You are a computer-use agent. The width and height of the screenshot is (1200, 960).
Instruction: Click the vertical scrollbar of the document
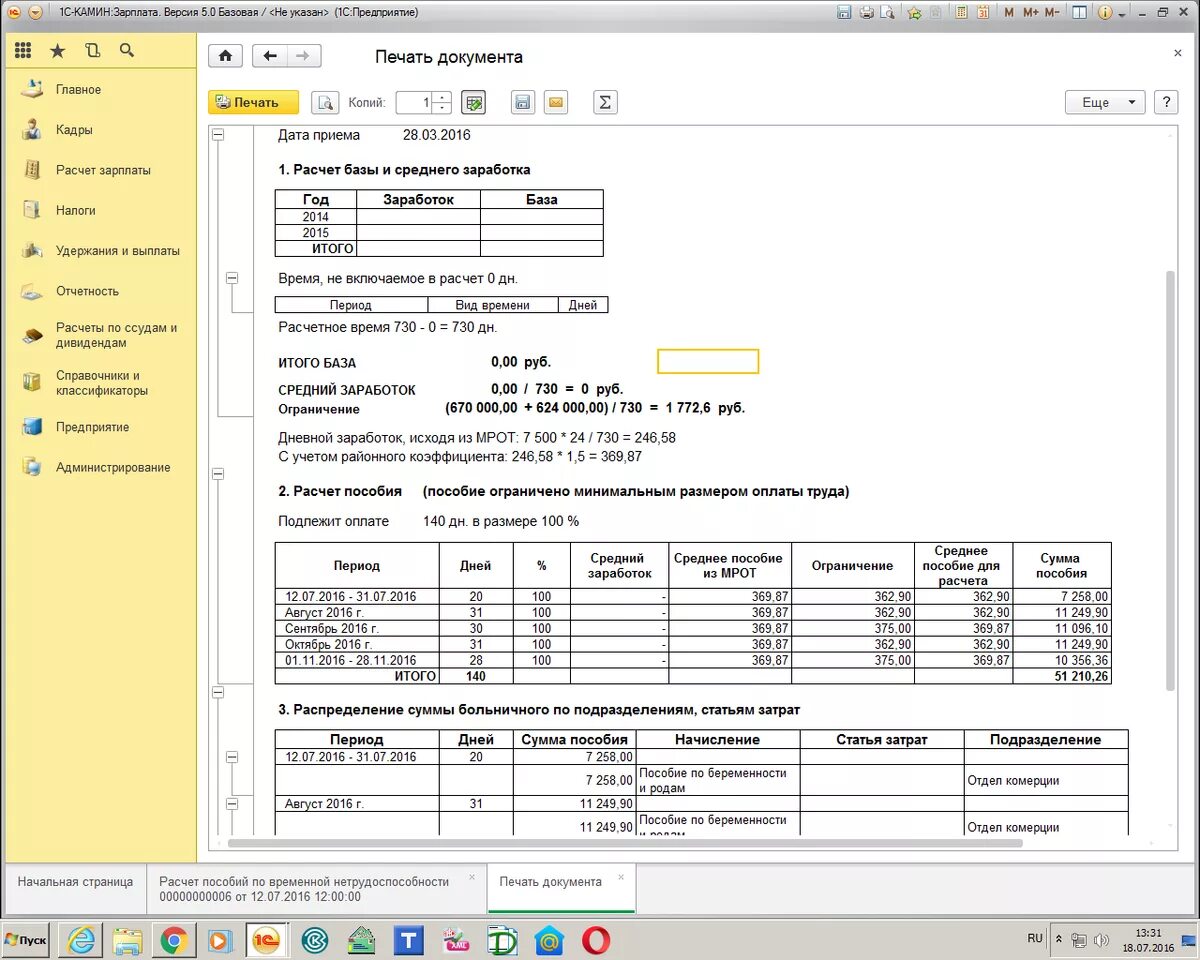click(1171, 480)
